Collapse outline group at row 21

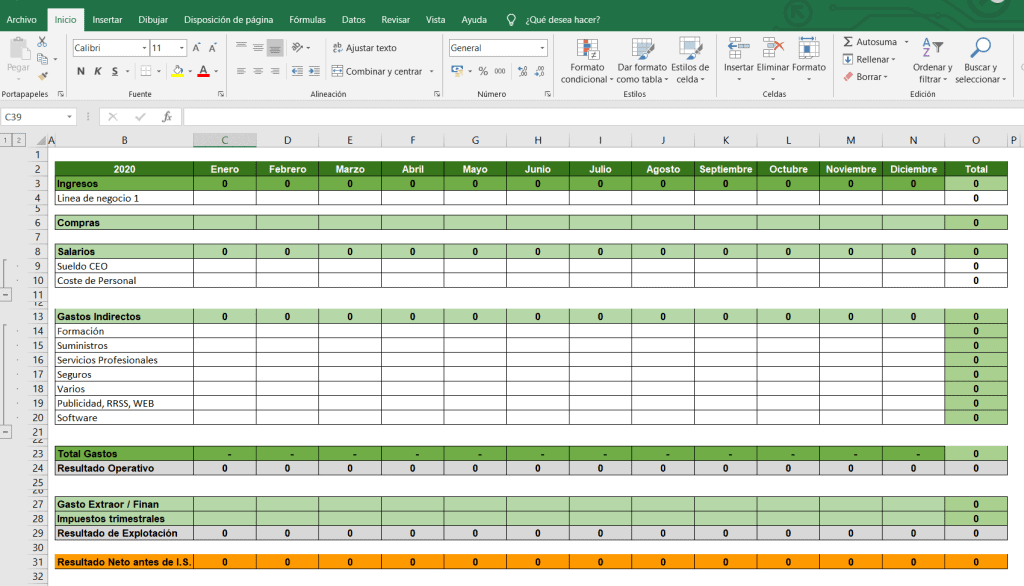[5, 432]
